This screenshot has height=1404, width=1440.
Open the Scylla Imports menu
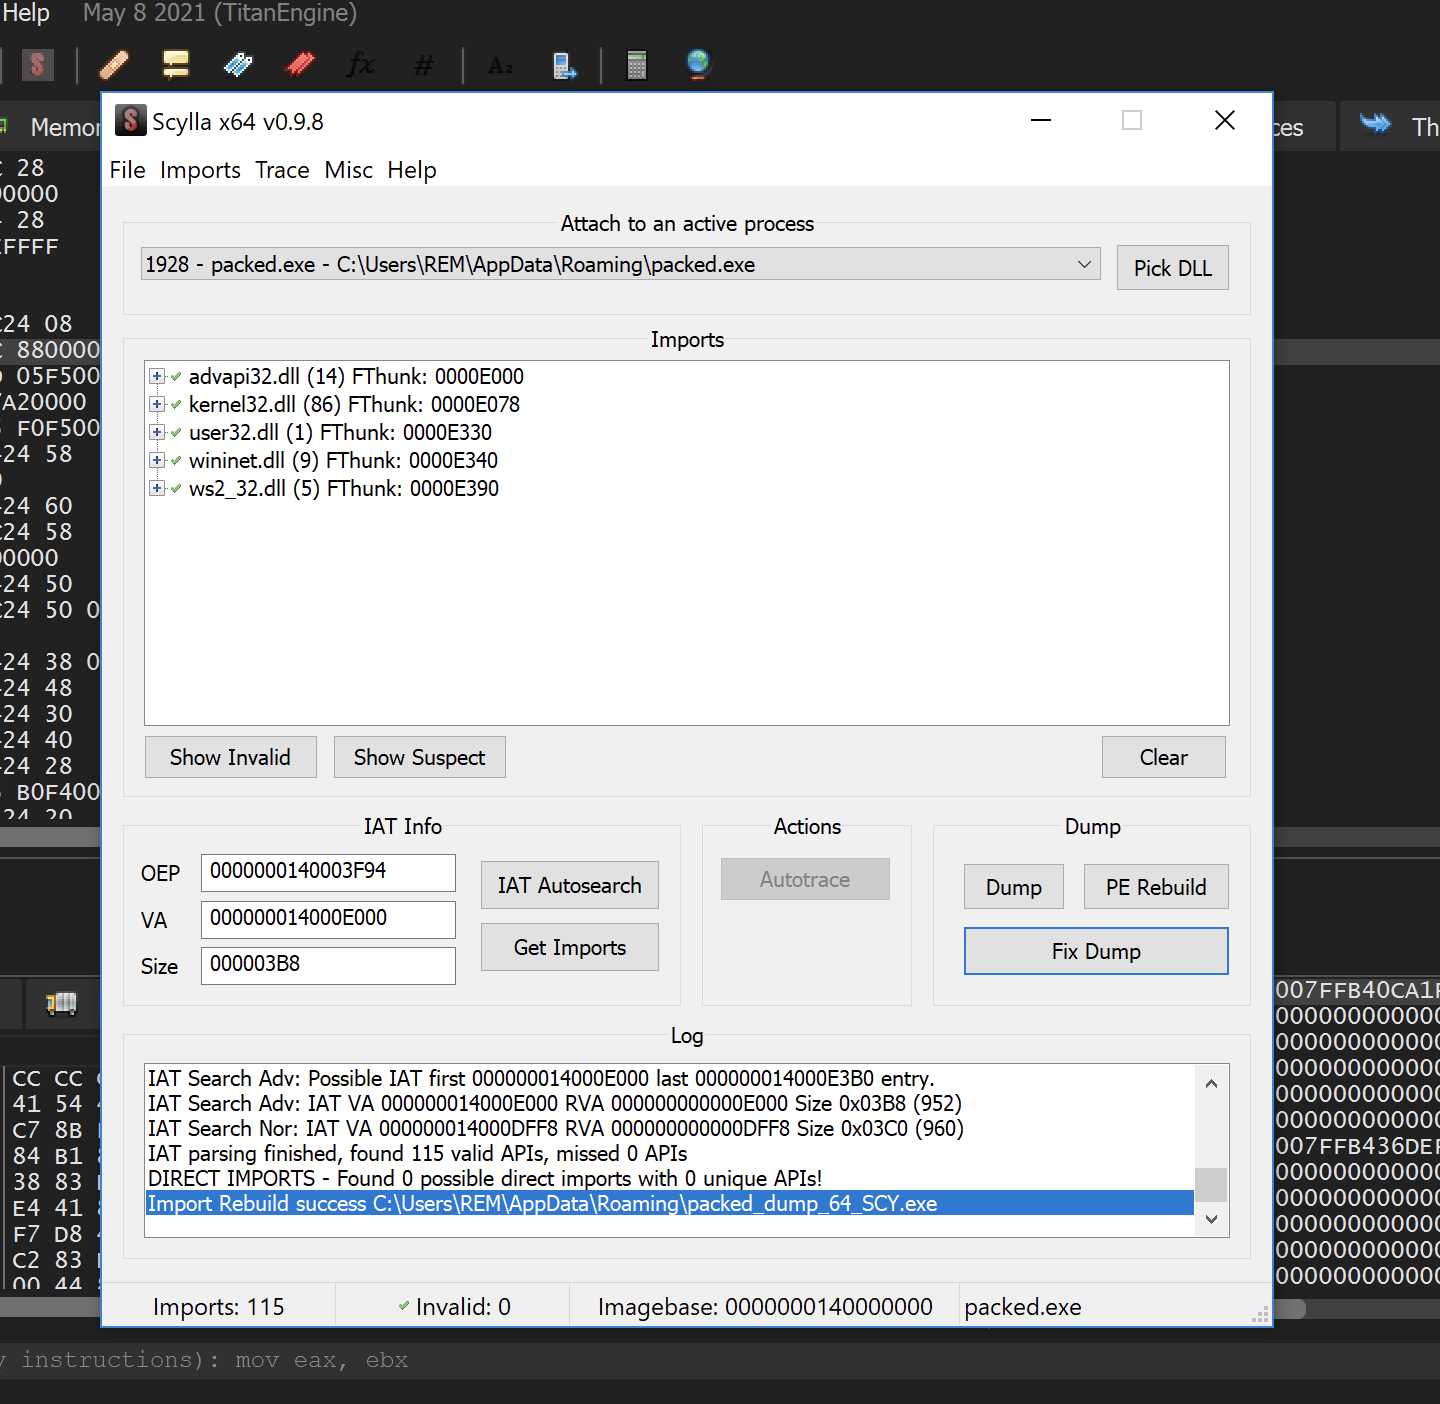click(200, 170)
